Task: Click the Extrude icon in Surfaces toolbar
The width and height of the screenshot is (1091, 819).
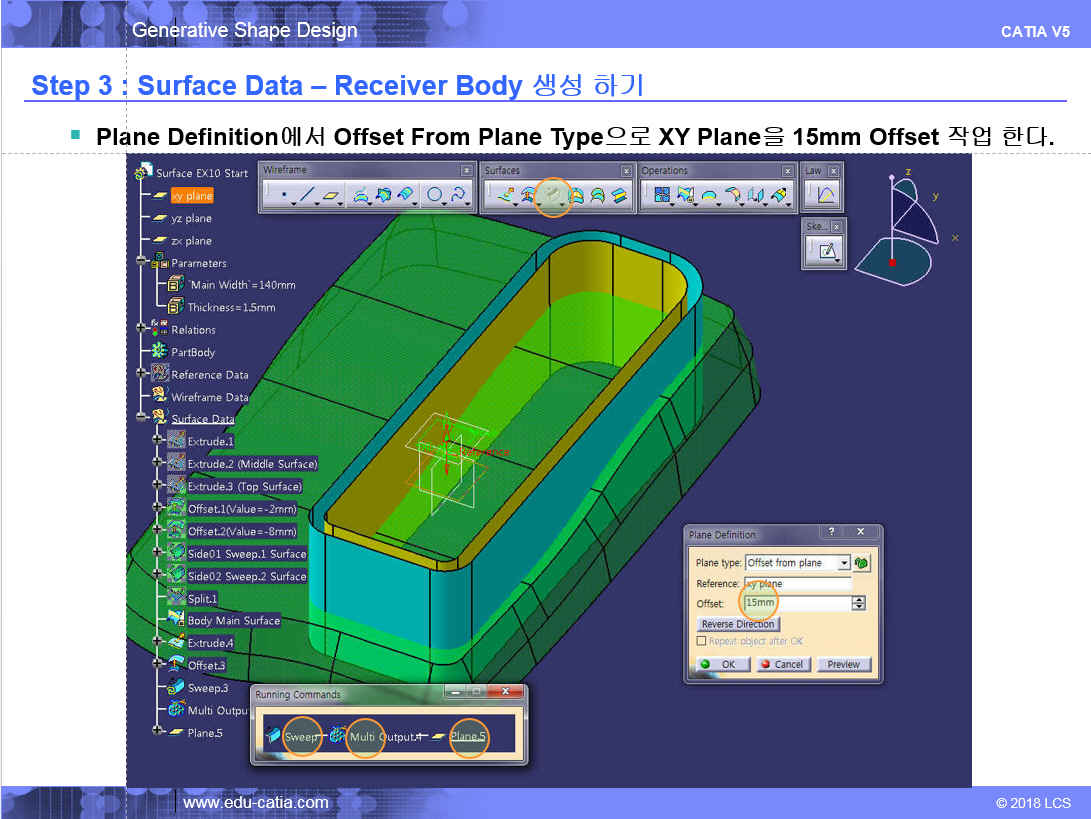Action: coord(505,195)
